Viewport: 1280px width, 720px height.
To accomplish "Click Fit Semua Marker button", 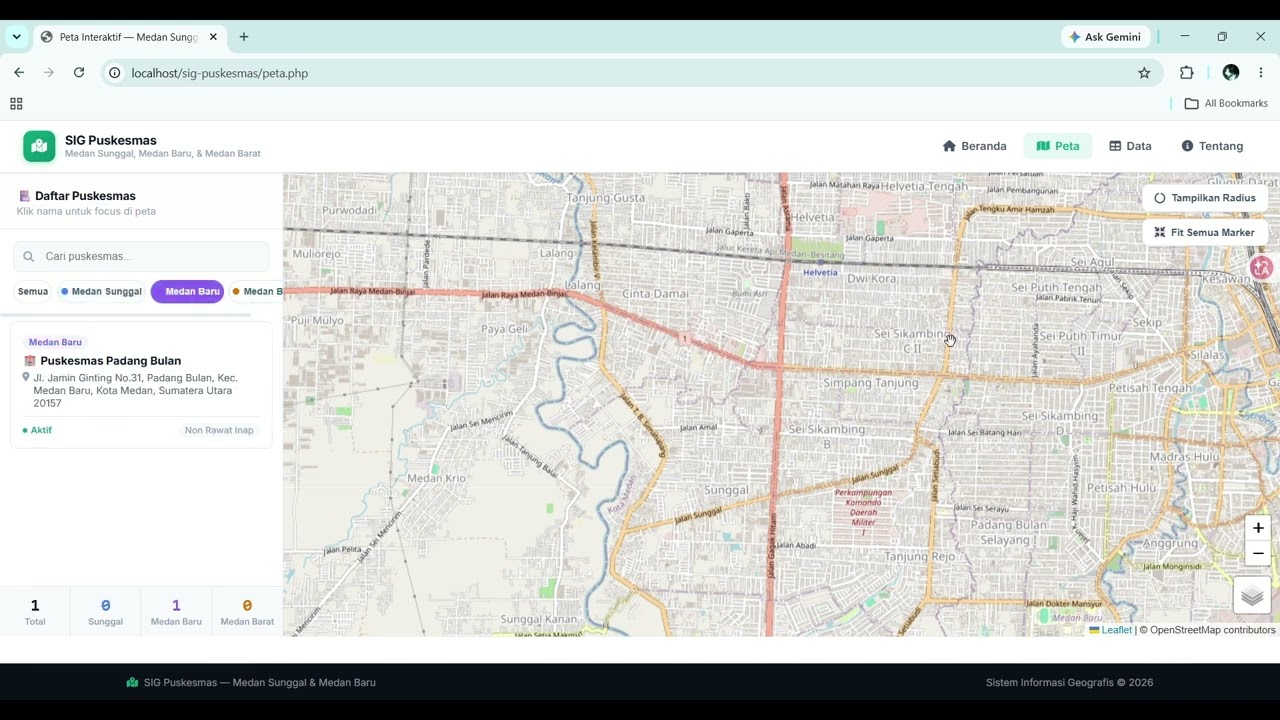I will (x=1204, y=232).
